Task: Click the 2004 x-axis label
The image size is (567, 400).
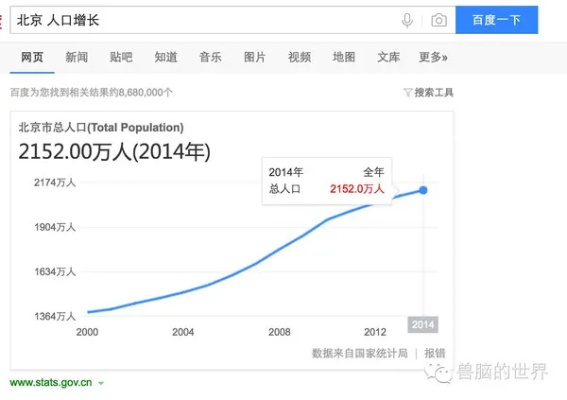Action: pos(183,332)
